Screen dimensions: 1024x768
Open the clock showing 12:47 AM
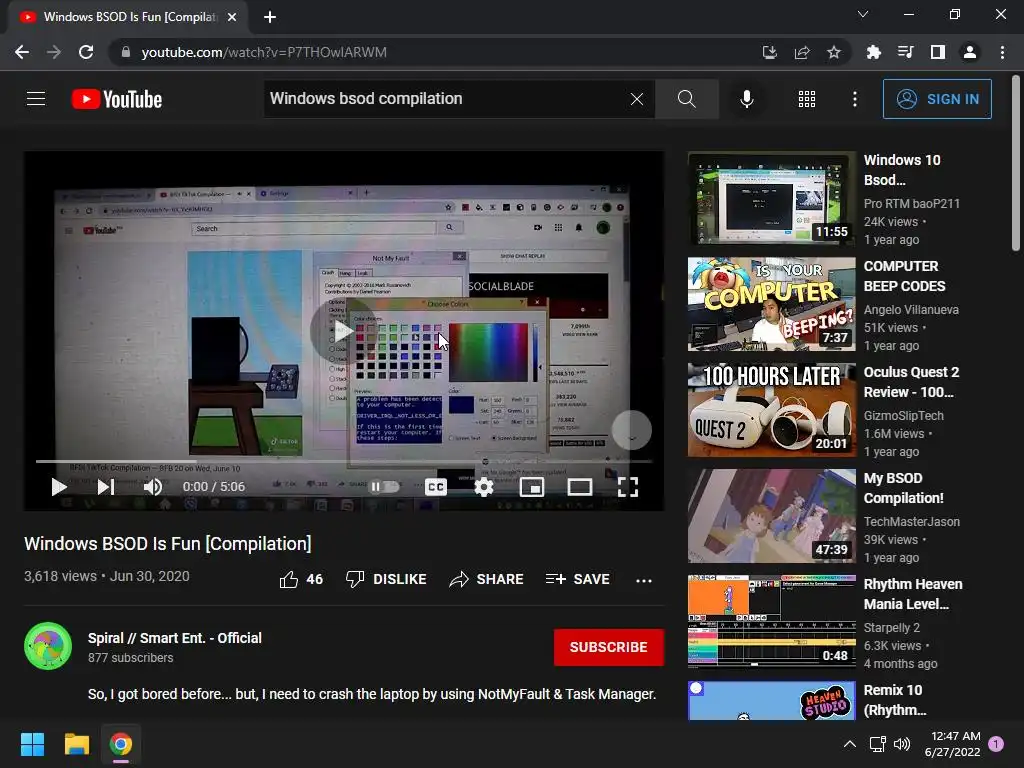pos(953,744)
